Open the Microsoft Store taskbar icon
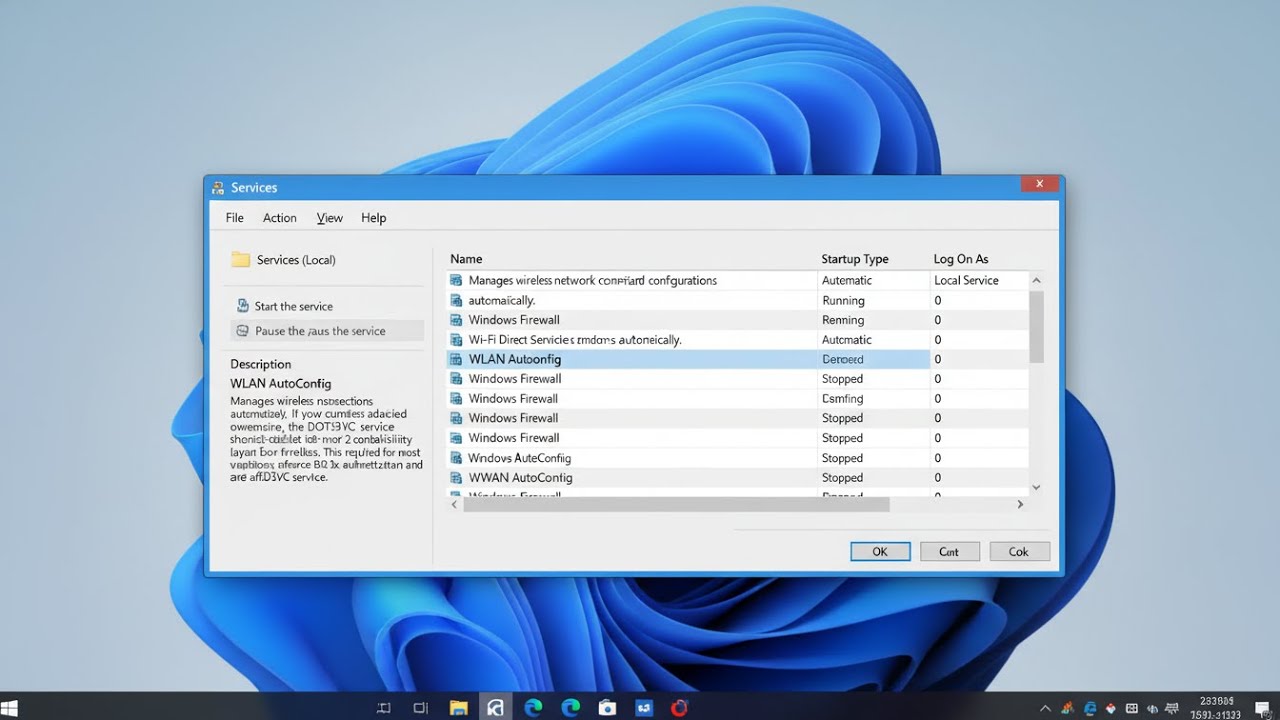1280x720 pixels. pyautogui.click(x=607, y=708)
